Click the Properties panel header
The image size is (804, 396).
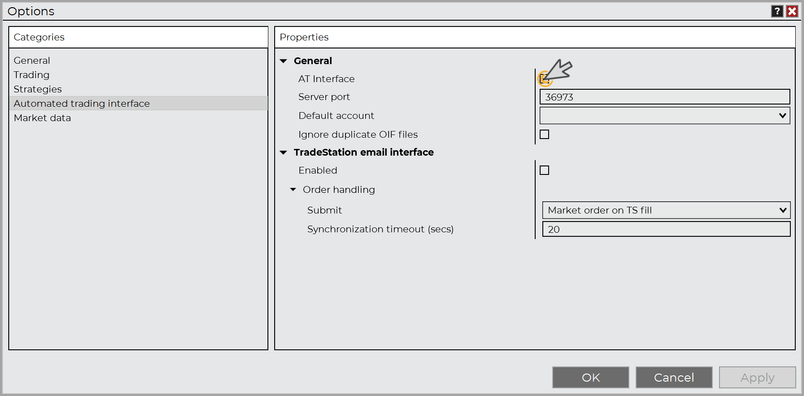(x=535, y=37)
